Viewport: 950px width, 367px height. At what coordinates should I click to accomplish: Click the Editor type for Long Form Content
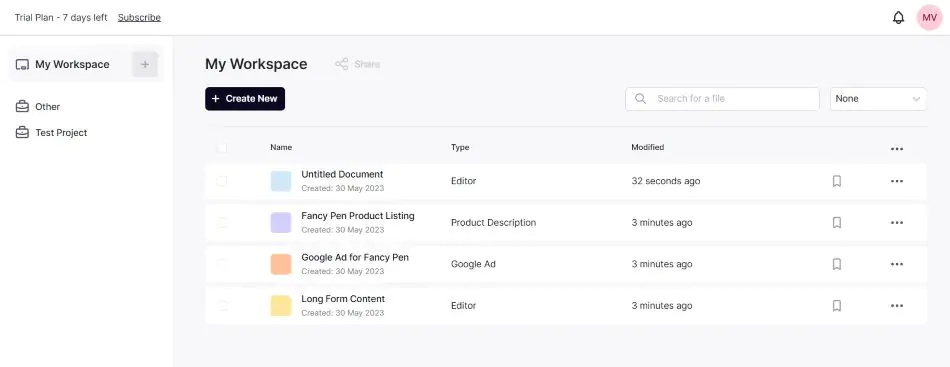[463, 306]
